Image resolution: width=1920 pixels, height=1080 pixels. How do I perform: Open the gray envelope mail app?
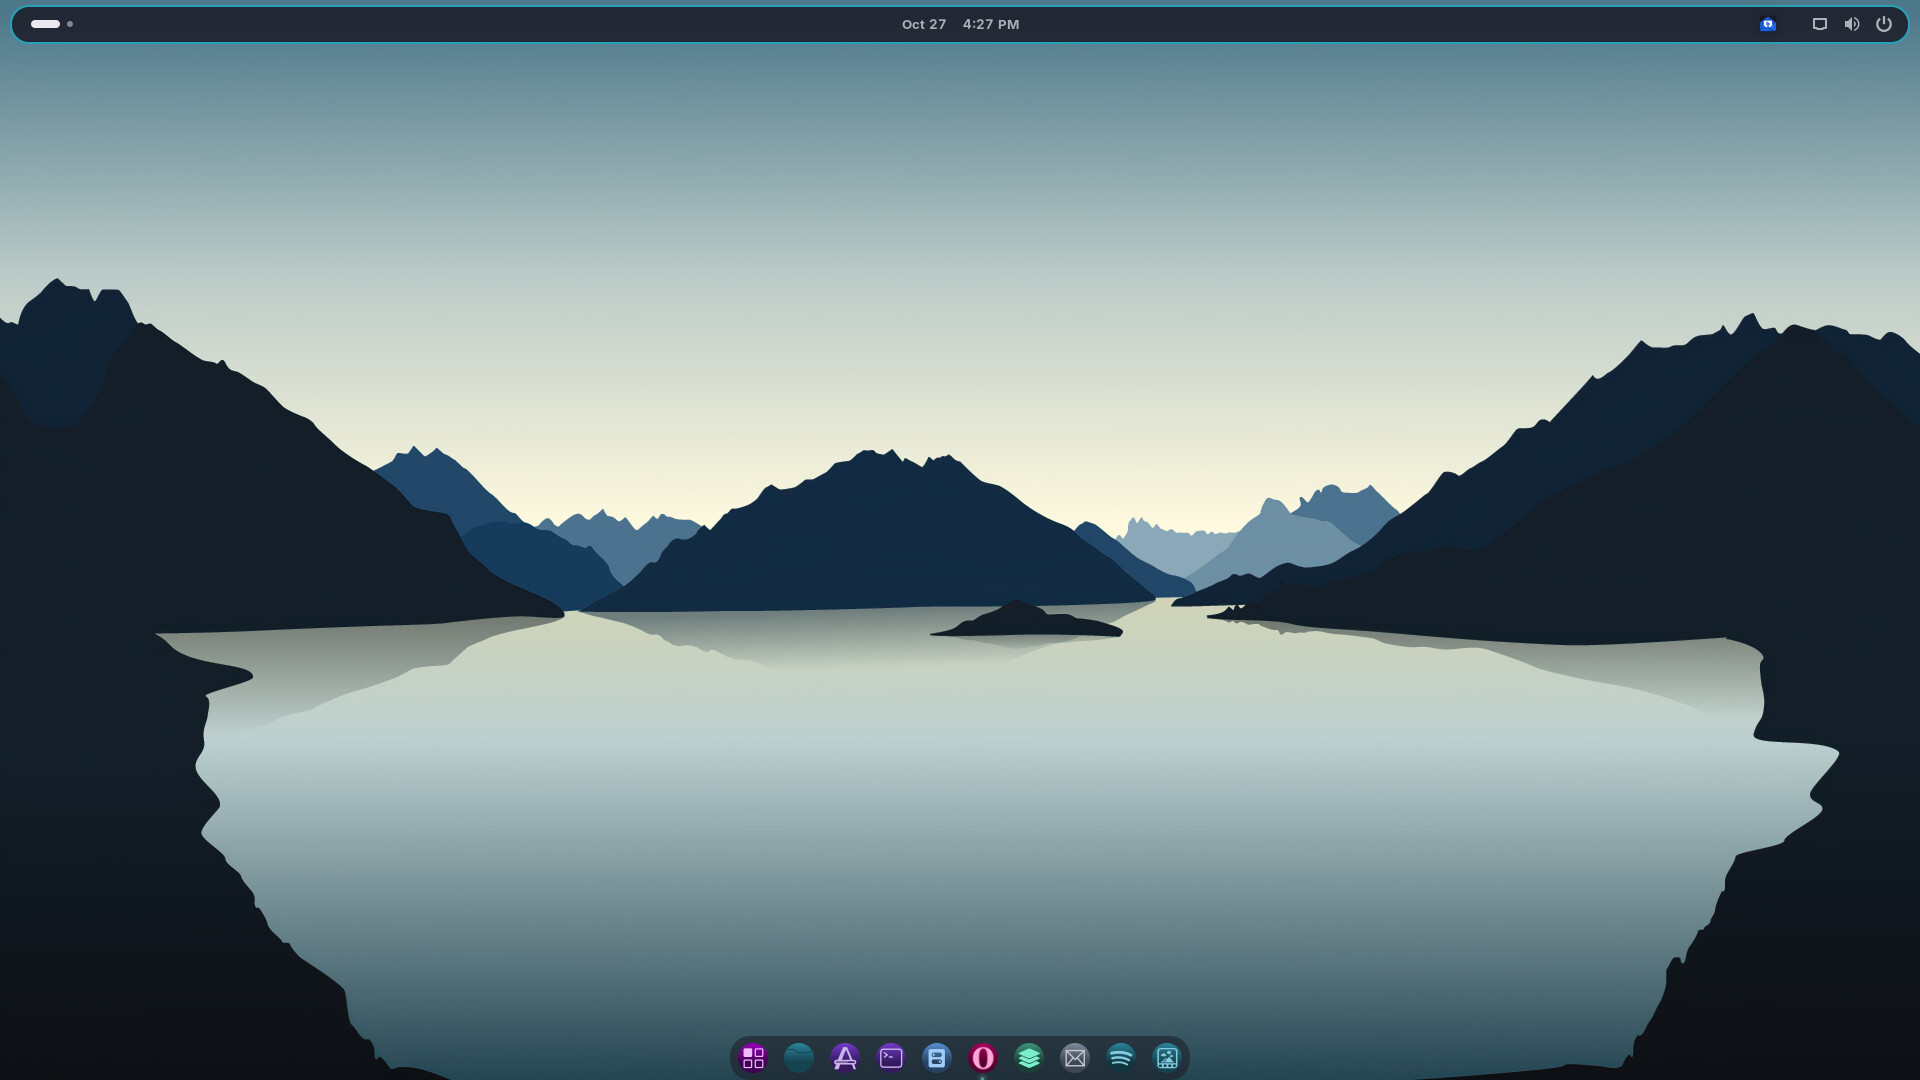pos(1075,1057)
